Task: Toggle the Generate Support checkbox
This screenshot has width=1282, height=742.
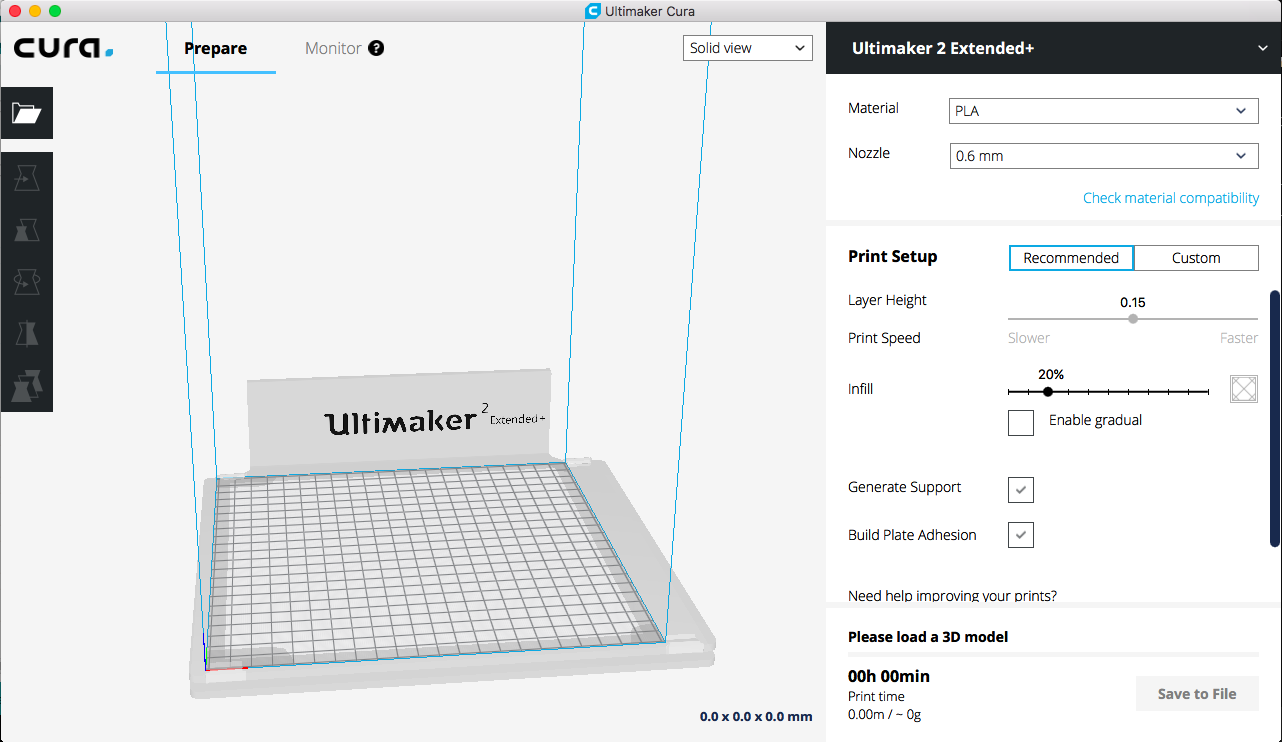Action: pyautogui.click(x=1021, y=489)
